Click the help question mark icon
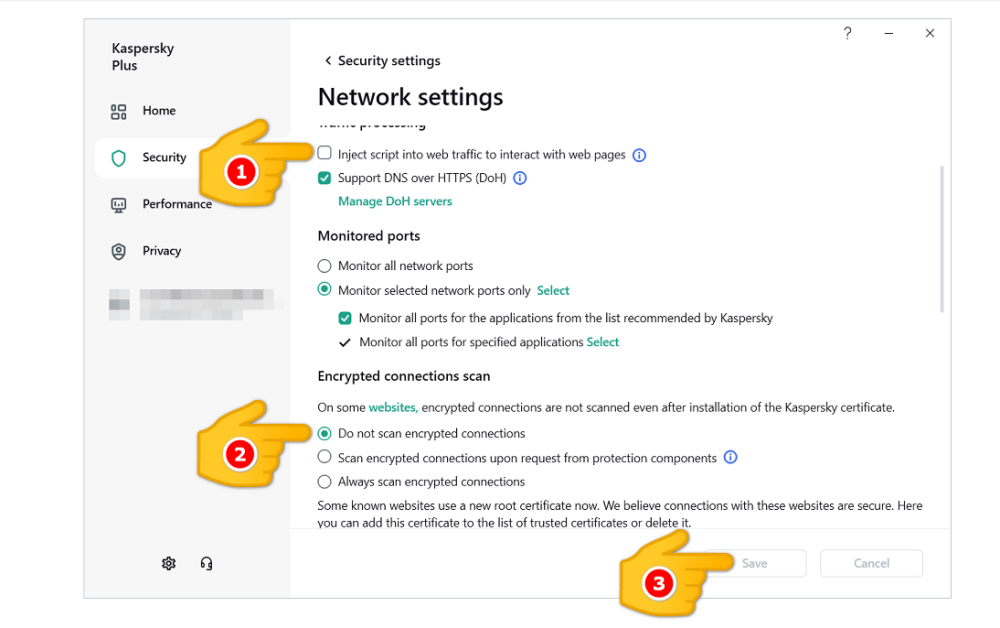 tap(848, 33)
